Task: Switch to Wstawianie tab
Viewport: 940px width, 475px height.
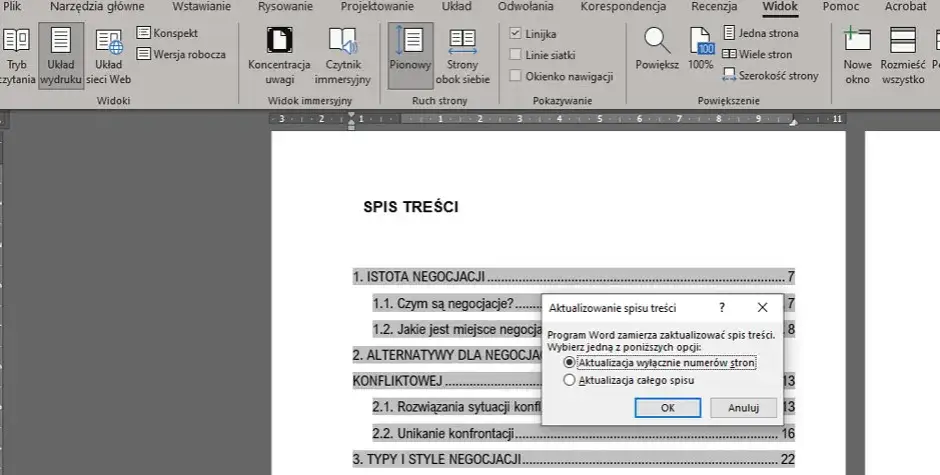Action: pos(201,7)
